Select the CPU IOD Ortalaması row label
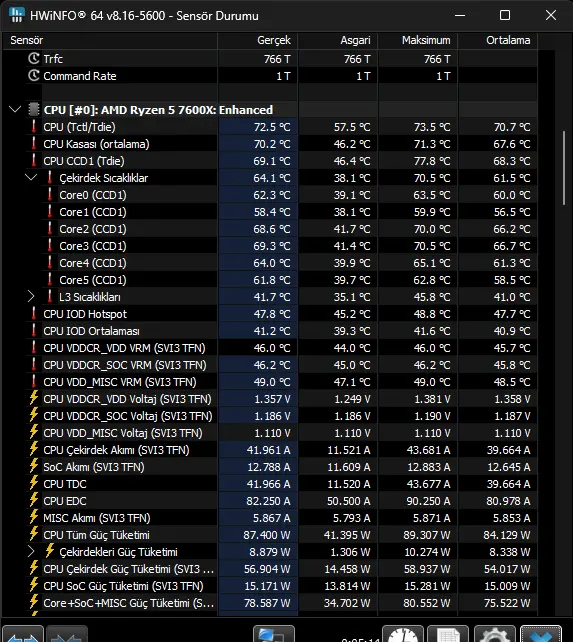 click(x=91, y=331)
